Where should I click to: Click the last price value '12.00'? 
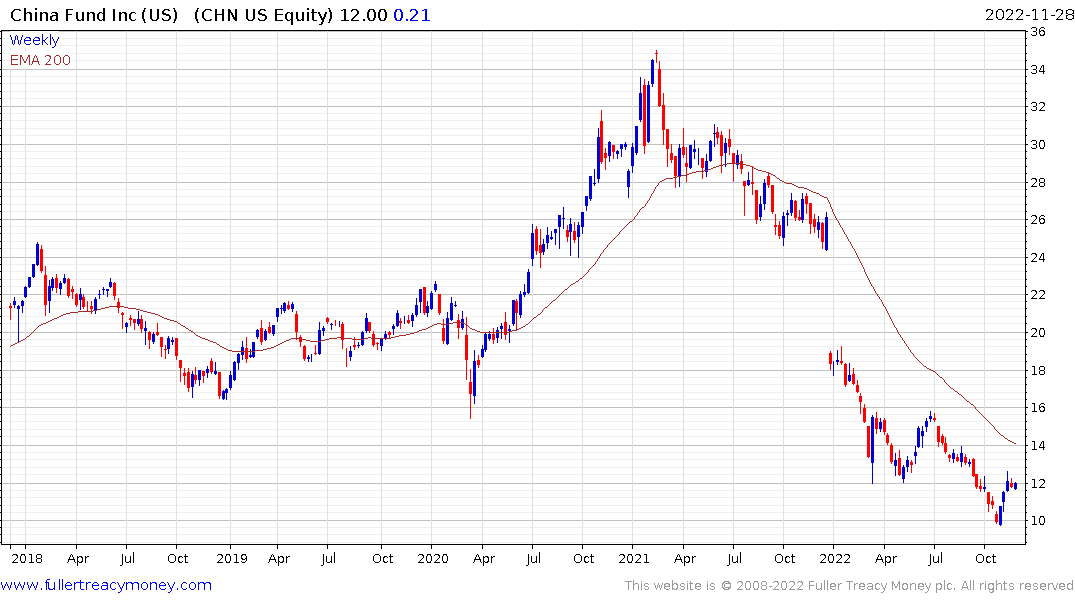[363, 15]
